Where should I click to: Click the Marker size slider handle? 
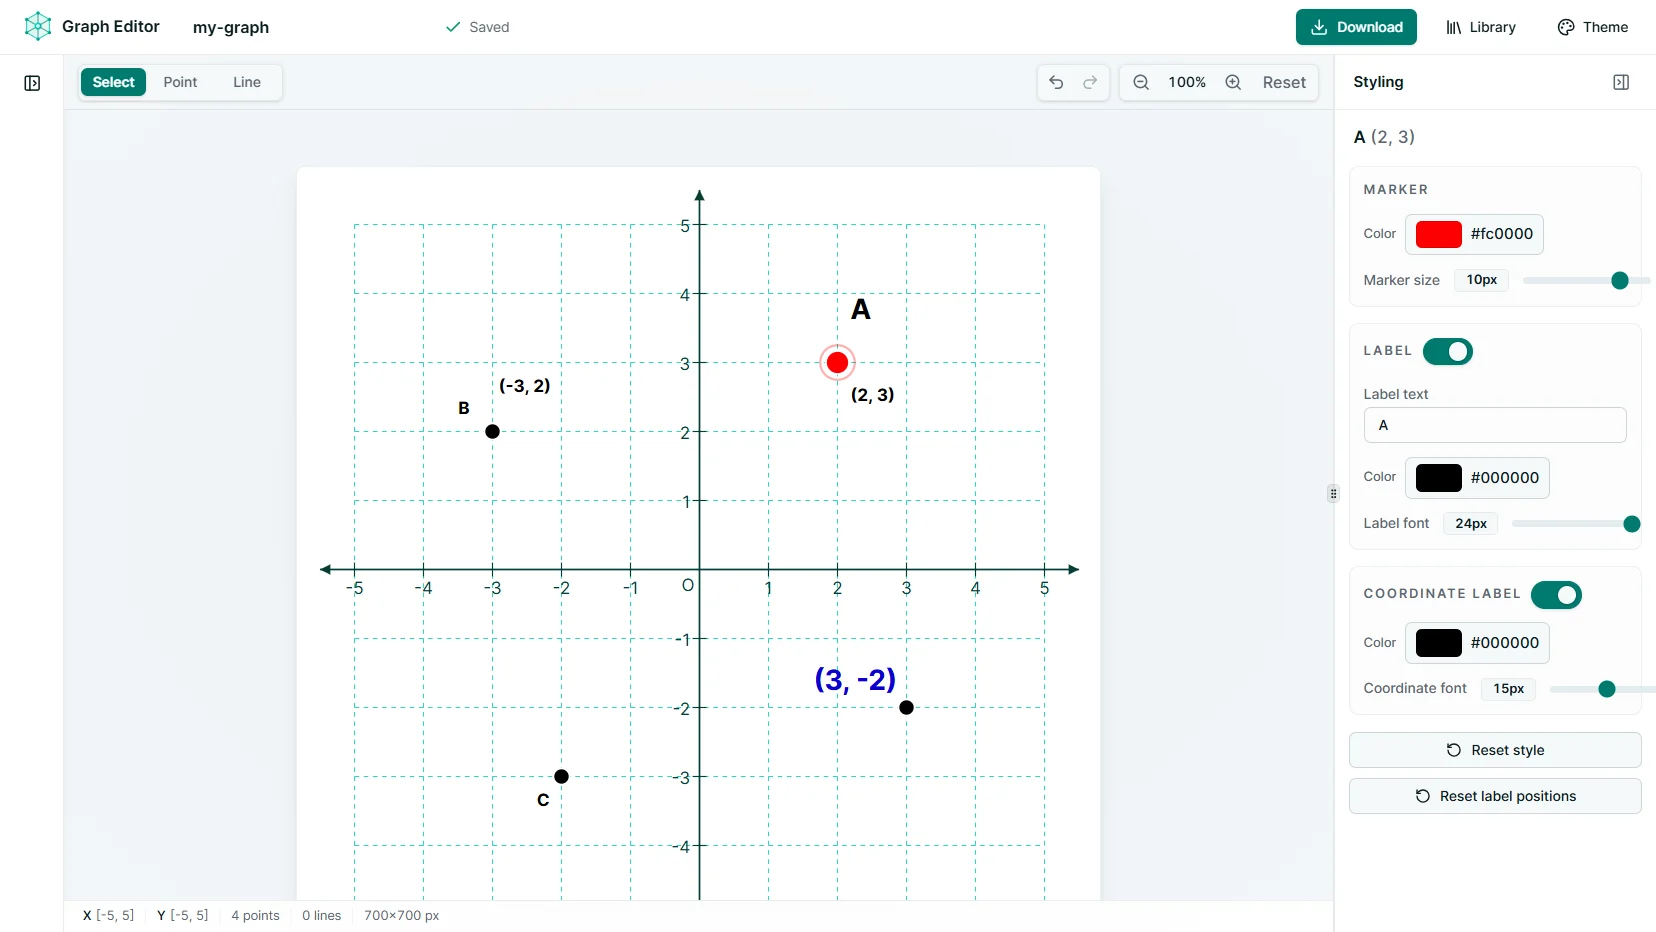(x=1620, y=281)
